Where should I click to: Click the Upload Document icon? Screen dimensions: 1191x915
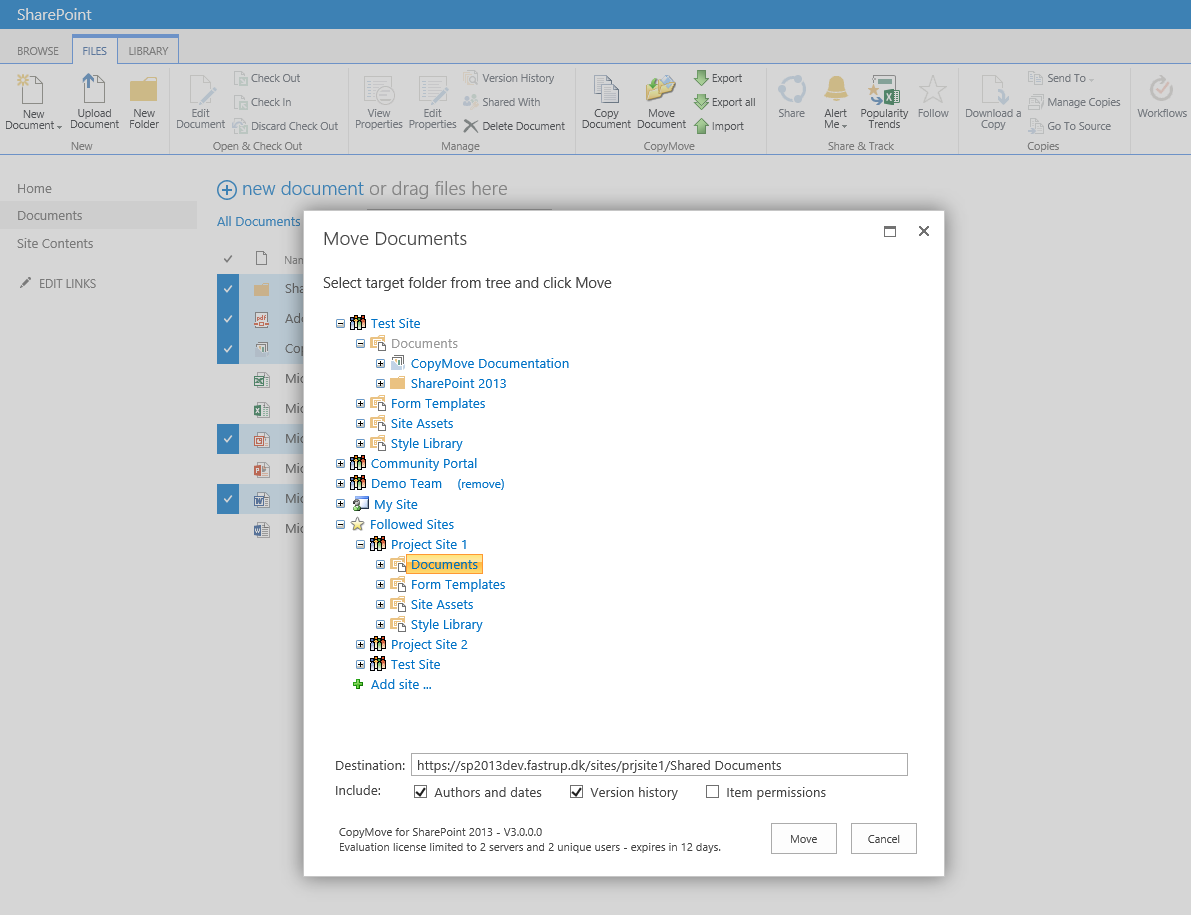pyautogui.click(x=94, y=88)
